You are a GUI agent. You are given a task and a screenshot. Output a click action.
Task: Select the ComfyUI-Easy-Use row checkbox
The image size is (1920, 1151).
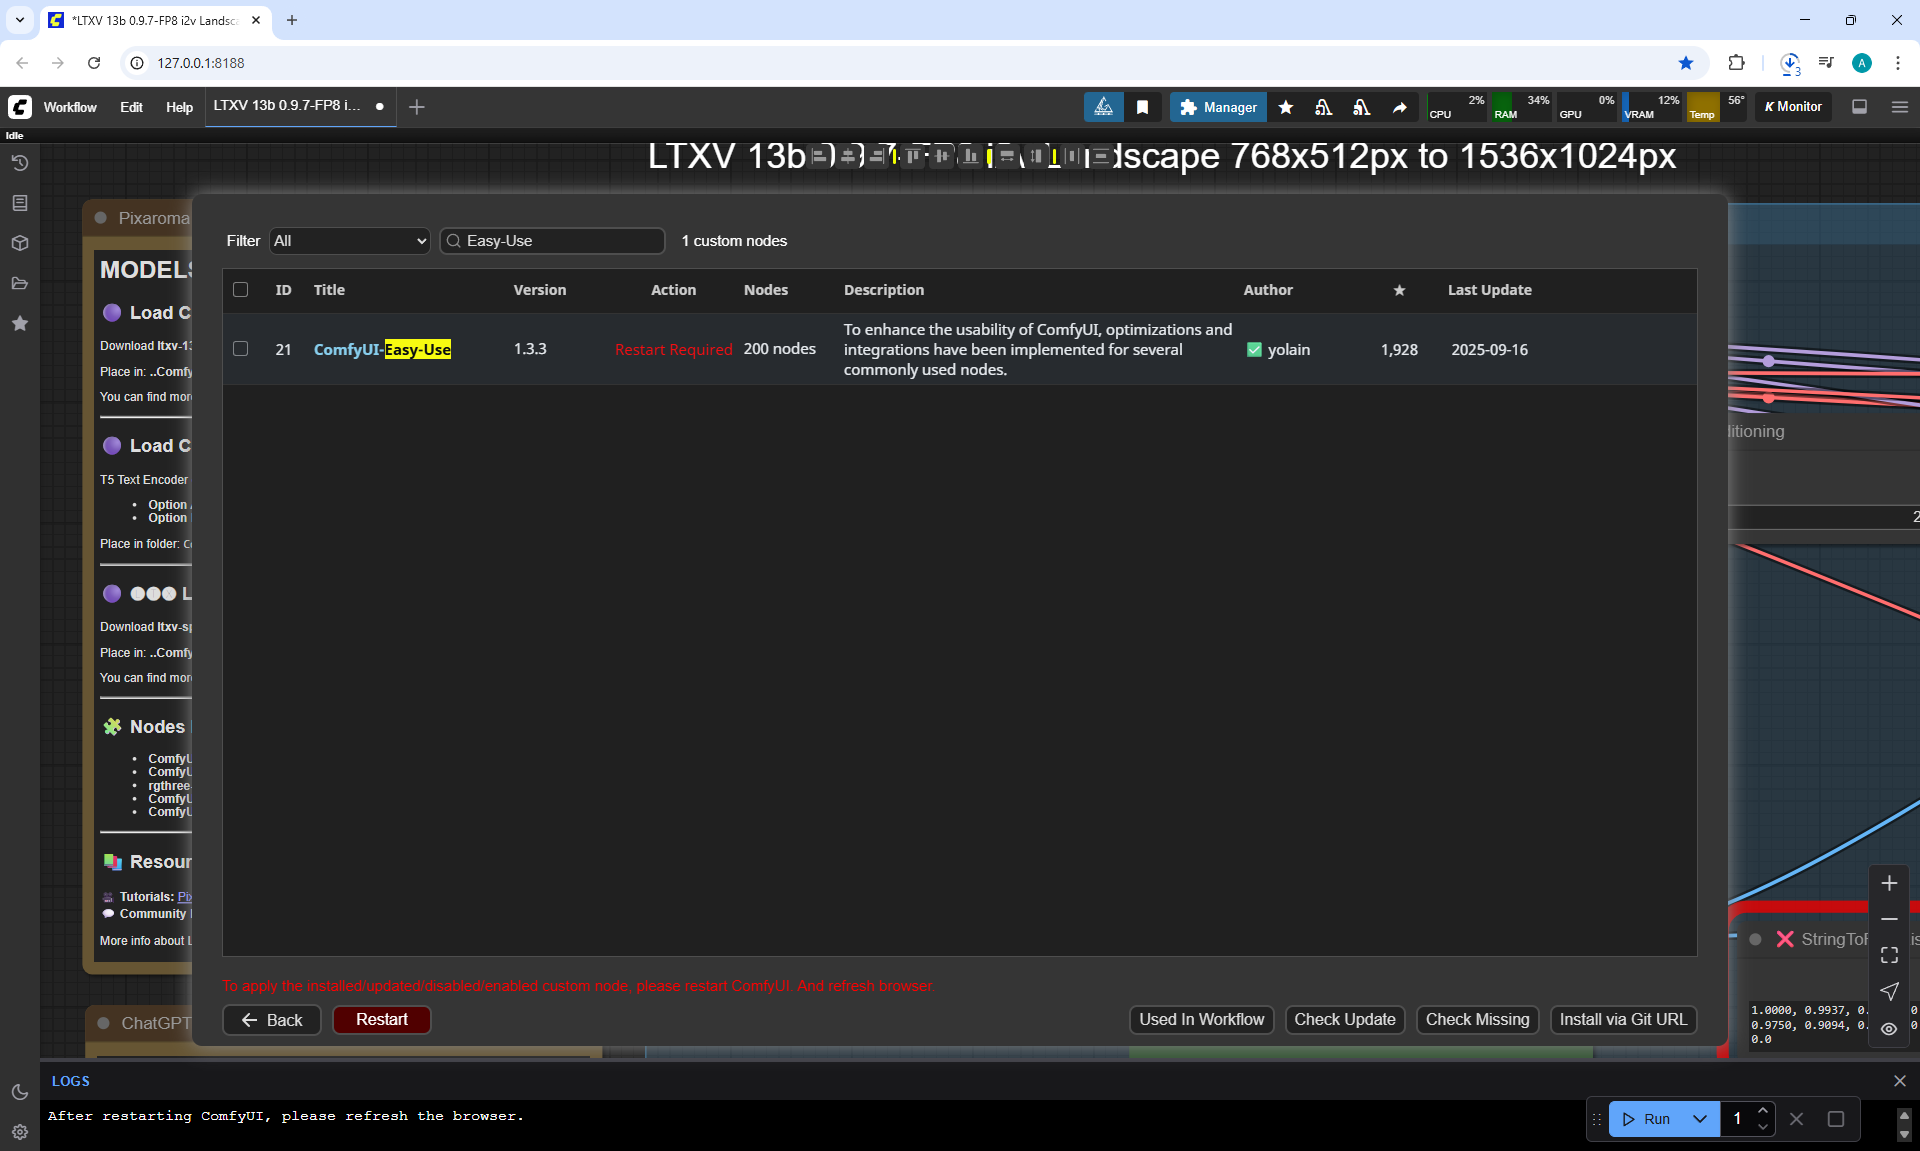click(240, 349)
